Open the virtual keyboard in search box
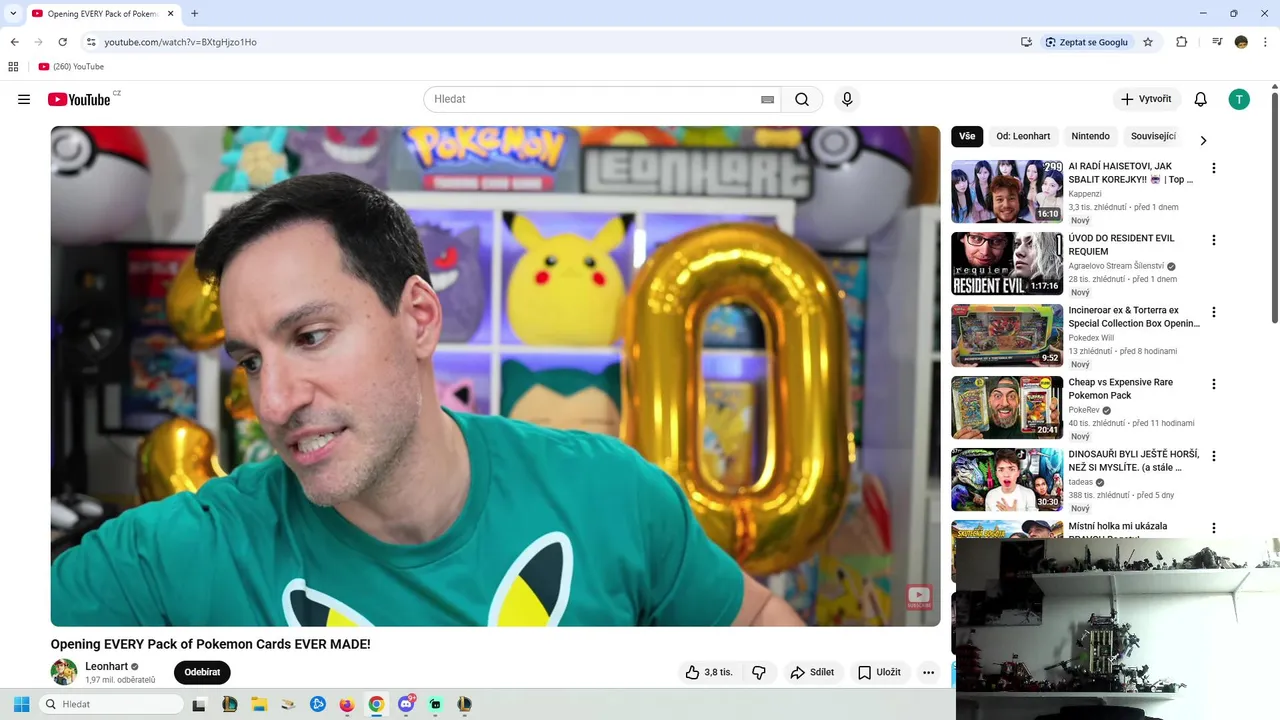The height and width of the screenshot is (720, 1280). [x=767, y=99]
